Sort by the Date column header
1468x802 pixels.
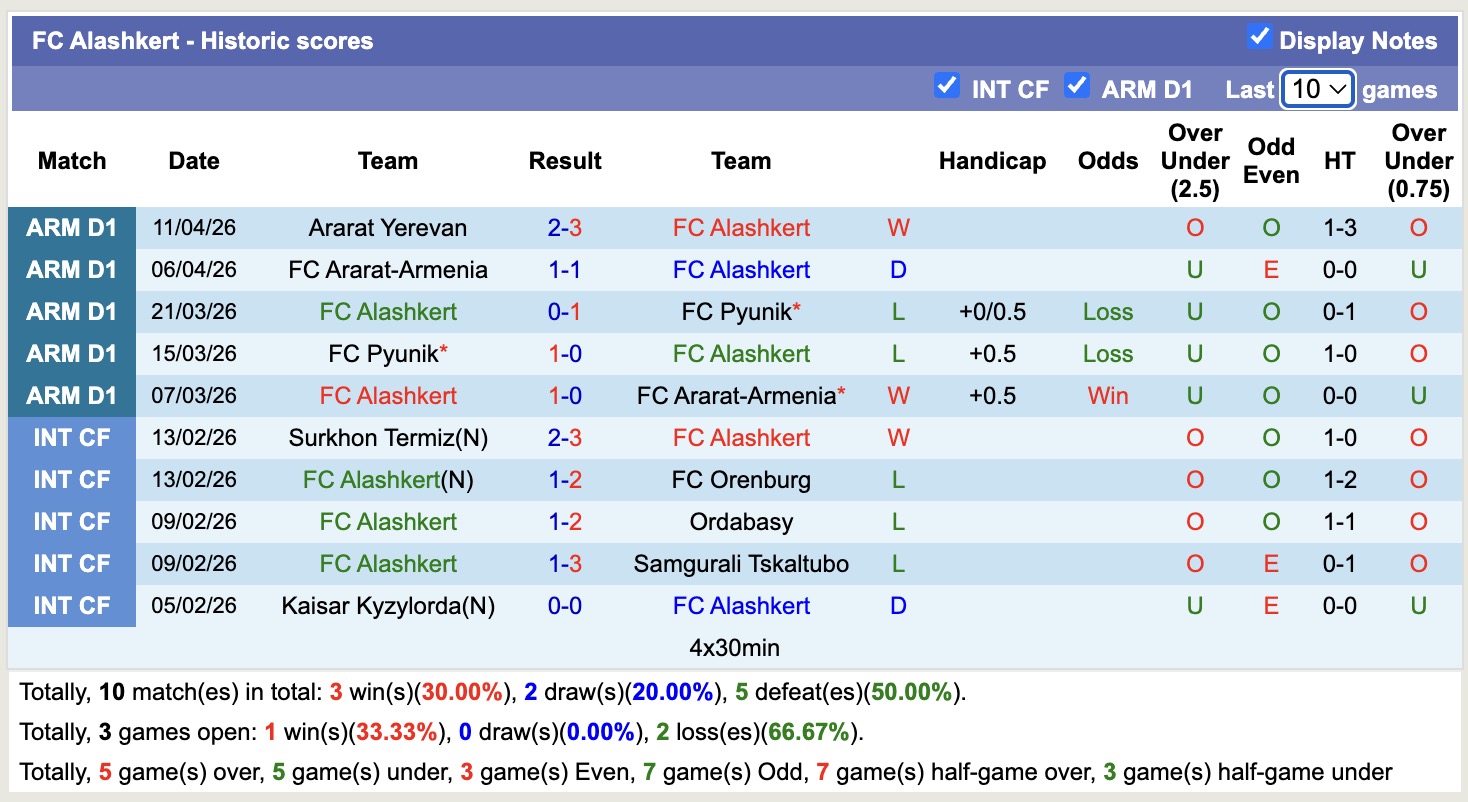(x=193, y=160)
